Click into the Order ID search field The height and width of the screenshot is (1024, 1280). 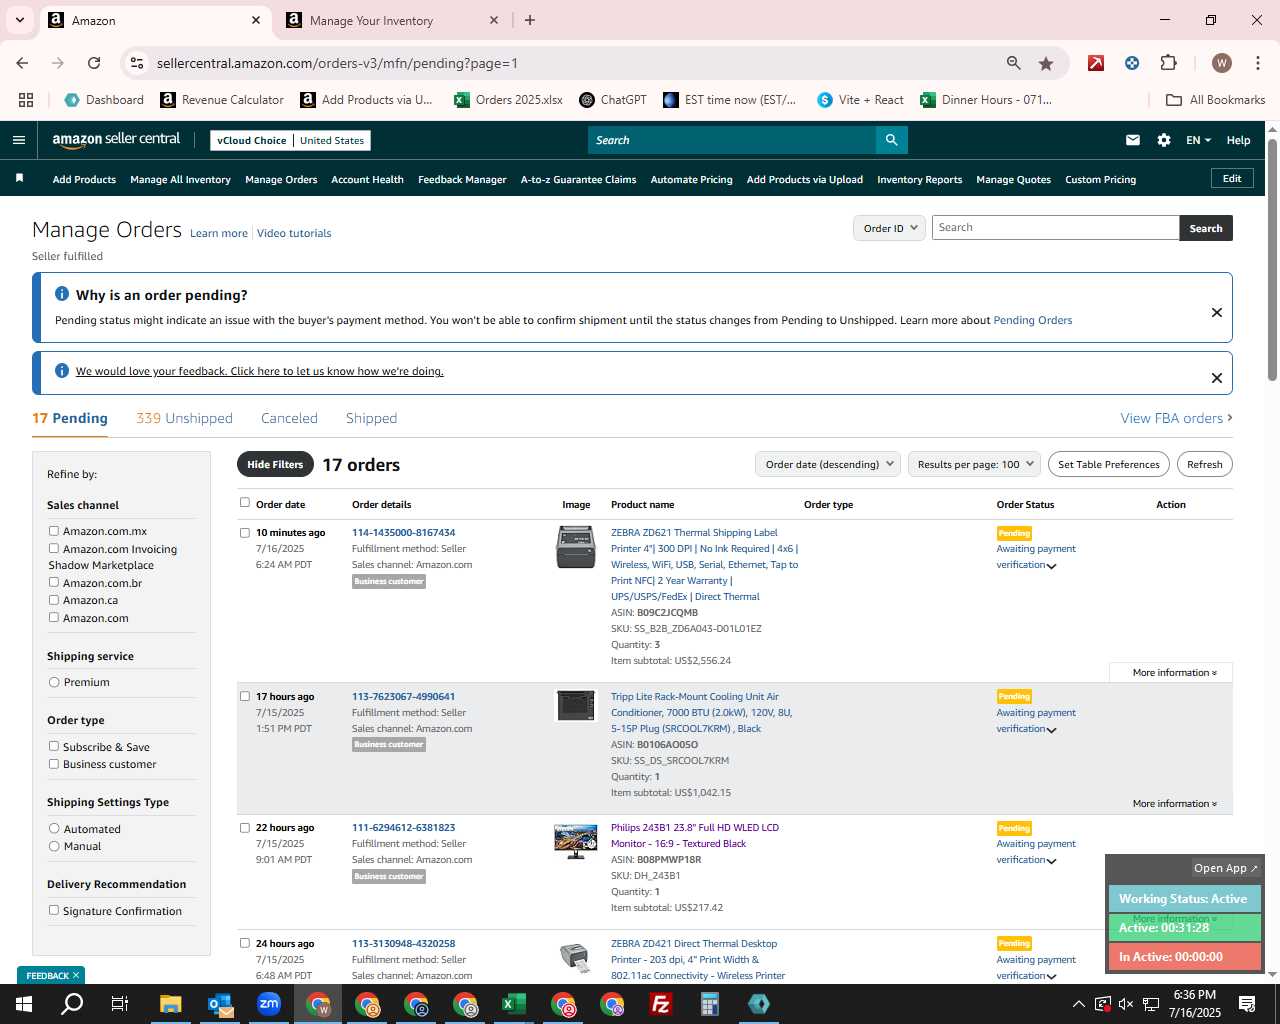[1055, 228]
